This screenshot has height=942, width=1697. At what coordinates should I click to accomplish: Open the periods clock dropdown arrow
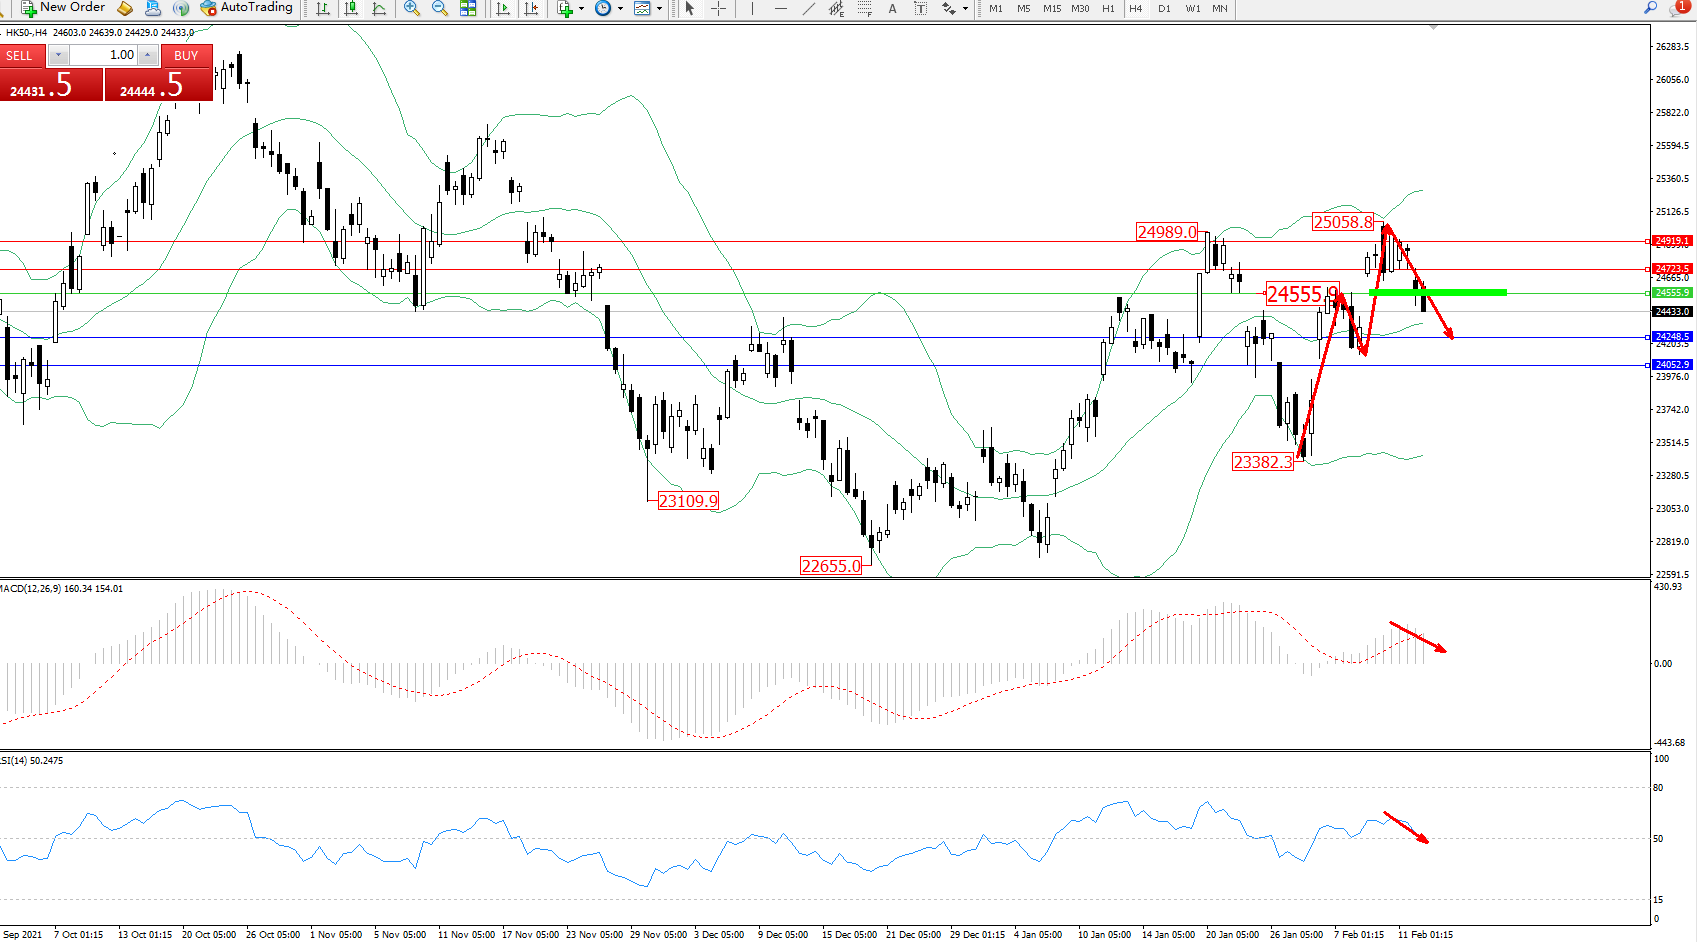pyautogui.click(x=620, y=8)
